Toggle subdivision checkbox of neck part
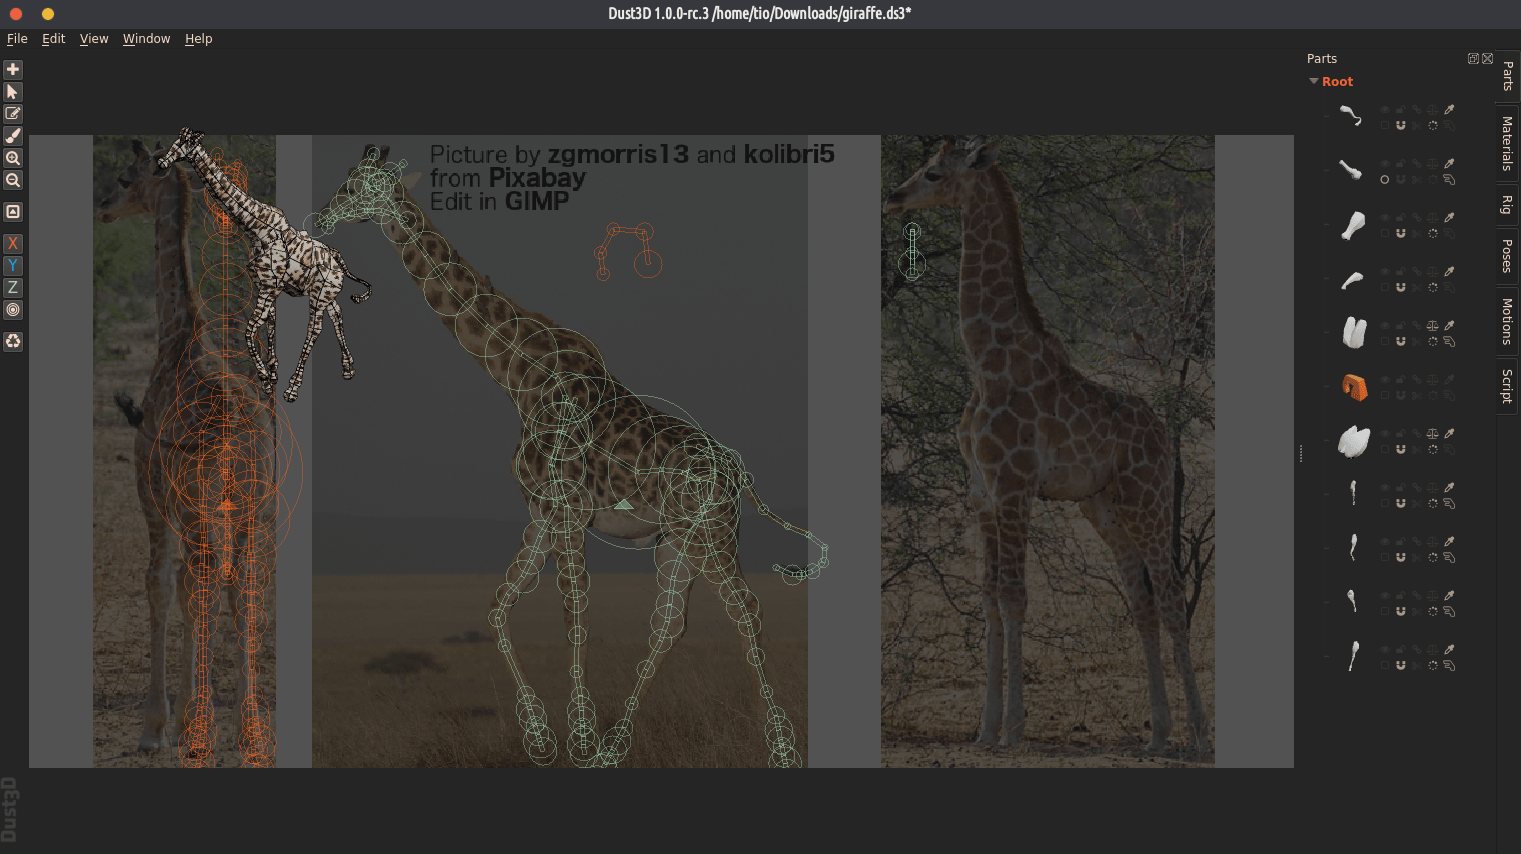This screenshot has height=854, width=1521. [x=1385, y=233]
